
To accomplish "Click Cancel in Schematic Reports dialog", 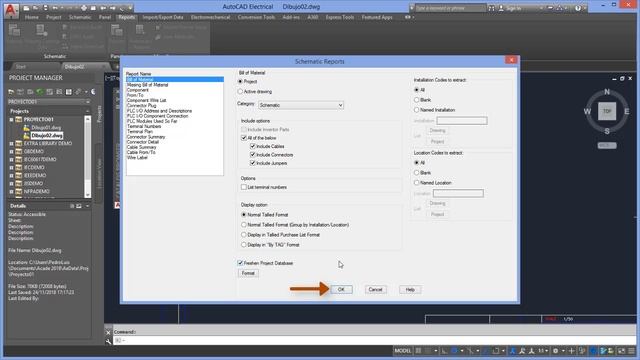I will (x=376, y=289).
